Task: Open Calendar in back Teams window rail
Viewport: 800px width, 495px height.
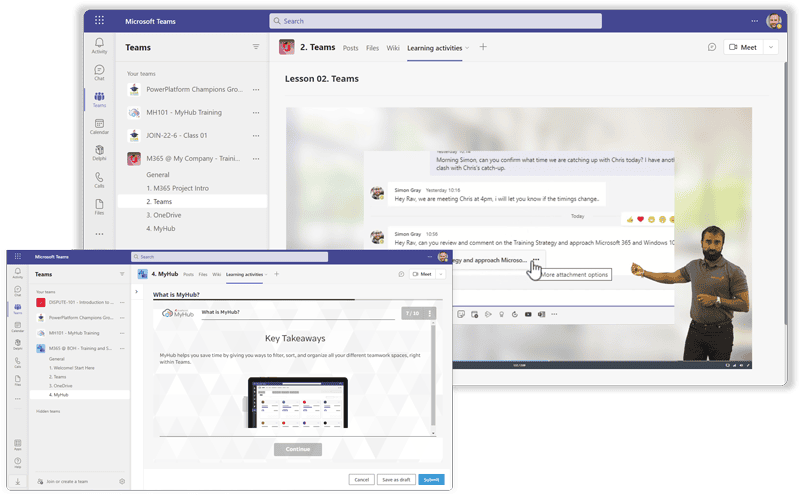Action: click(x=99, y=127)
